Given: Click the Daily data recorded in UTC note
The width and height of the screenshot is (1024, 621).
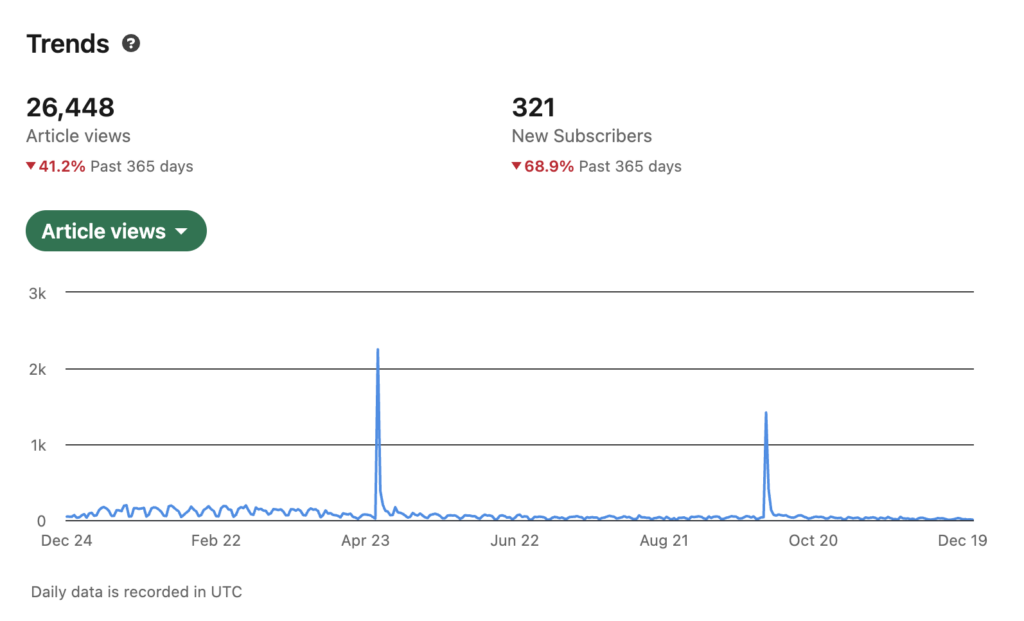Looking at the screenshot, I should pos(136,592).
